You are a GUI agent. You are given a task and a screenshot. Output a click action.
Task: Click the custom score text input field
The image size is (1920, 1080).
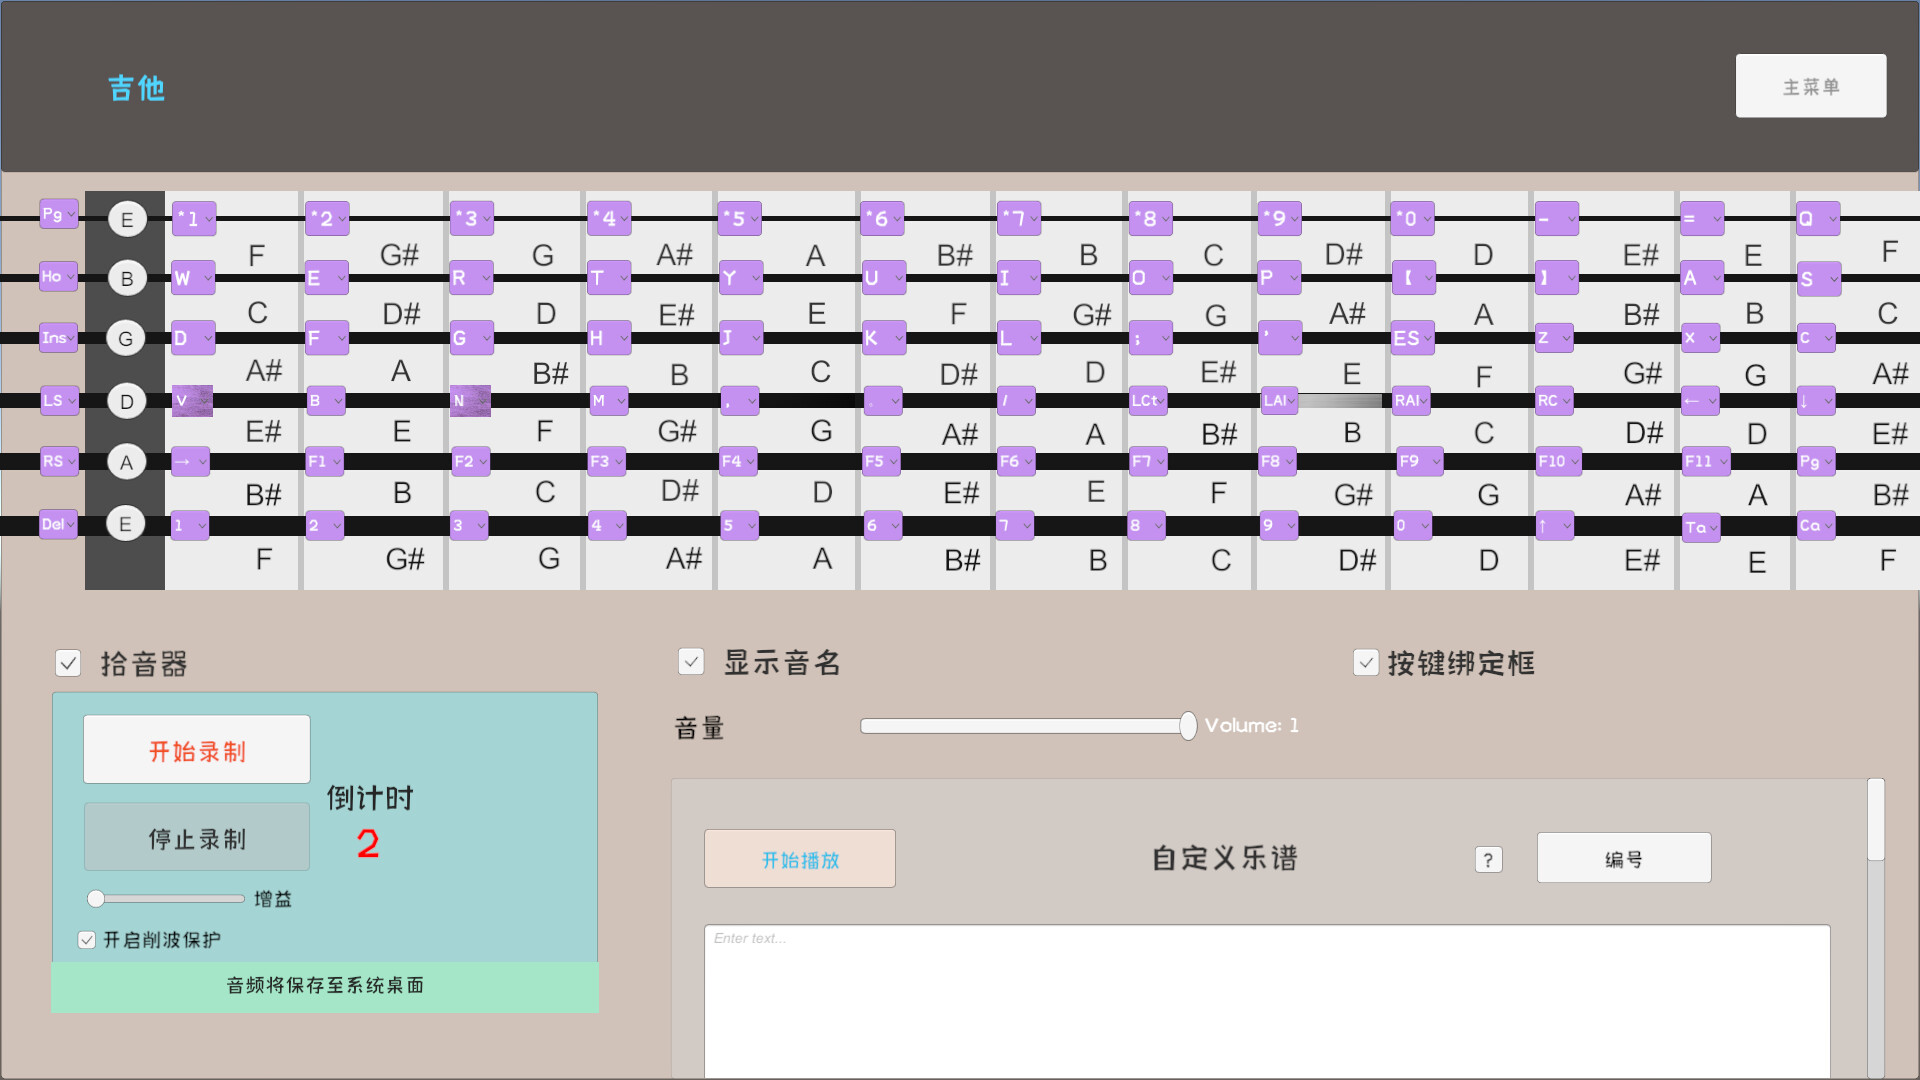(1266, 1000)
